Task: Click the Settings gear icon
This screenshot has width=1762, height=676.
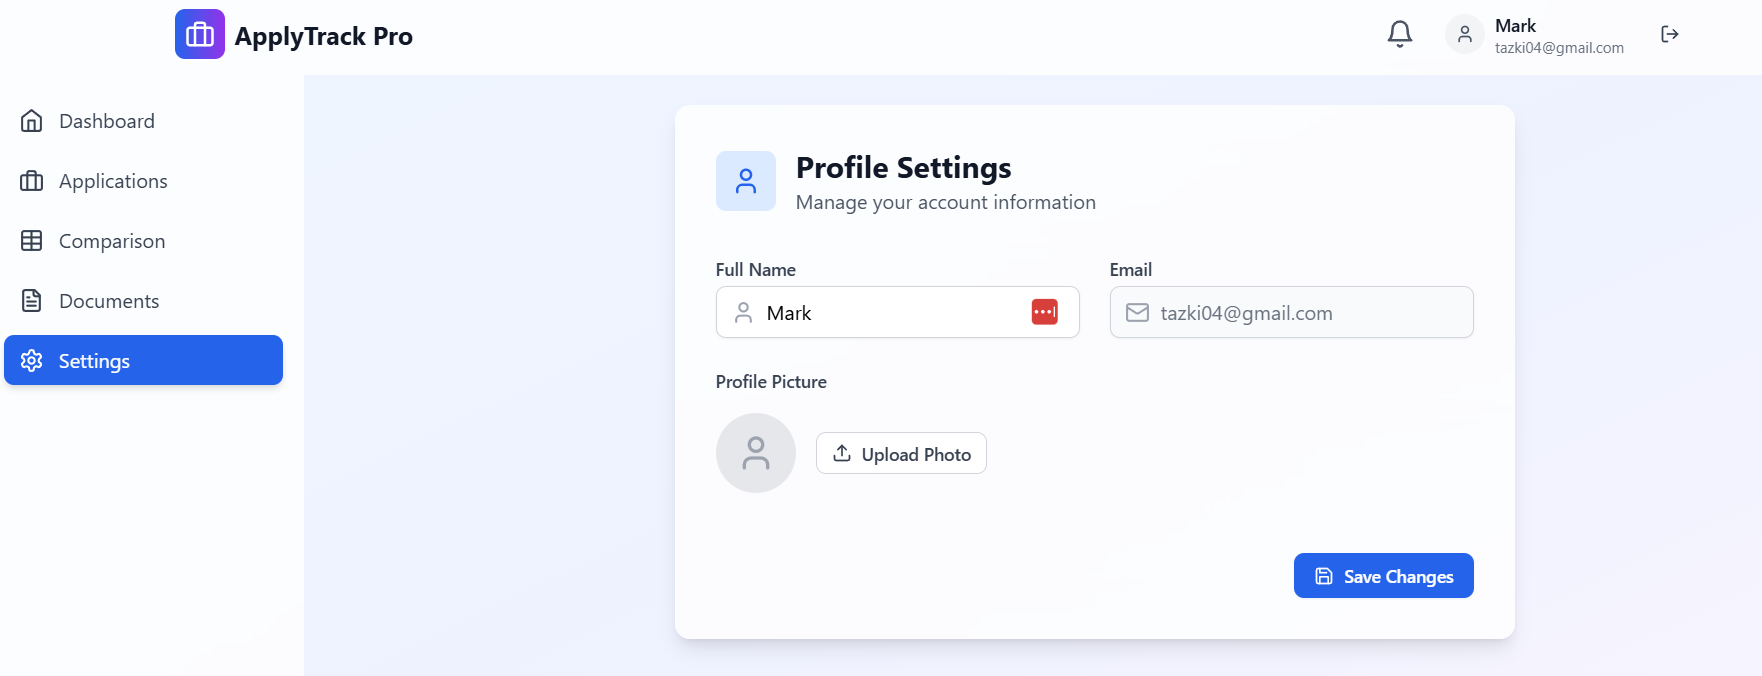Action: coord(32,361)
